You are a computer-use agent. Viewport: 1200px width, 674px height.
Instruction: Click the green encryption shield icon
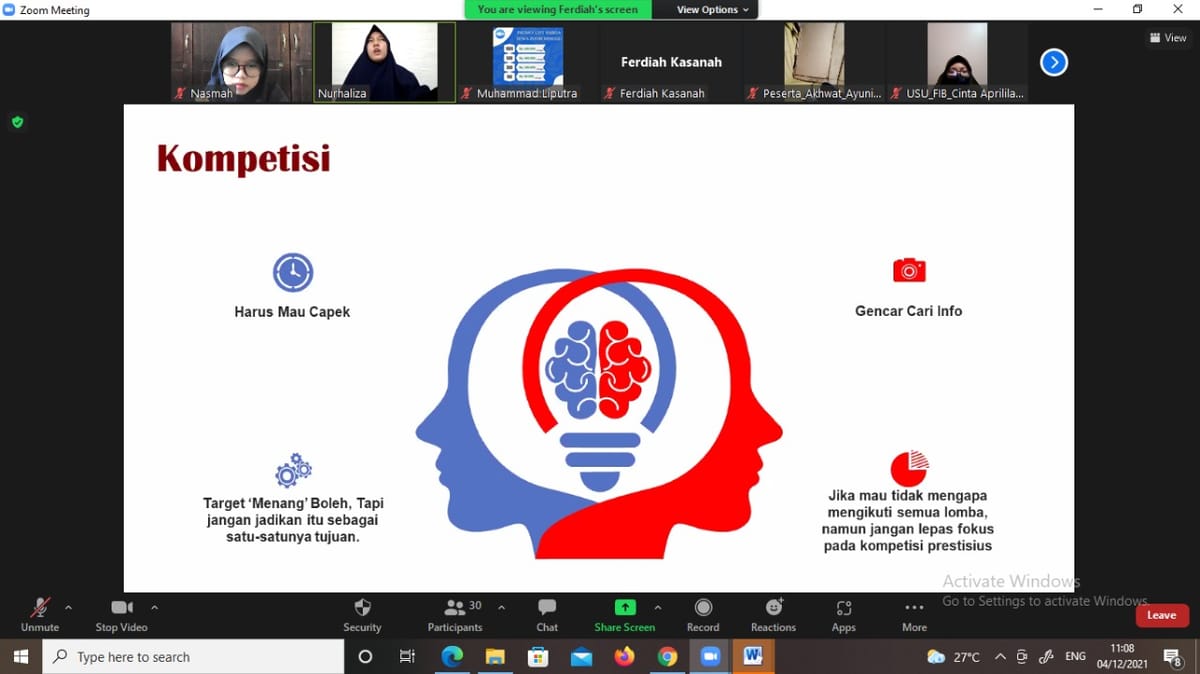17,122
